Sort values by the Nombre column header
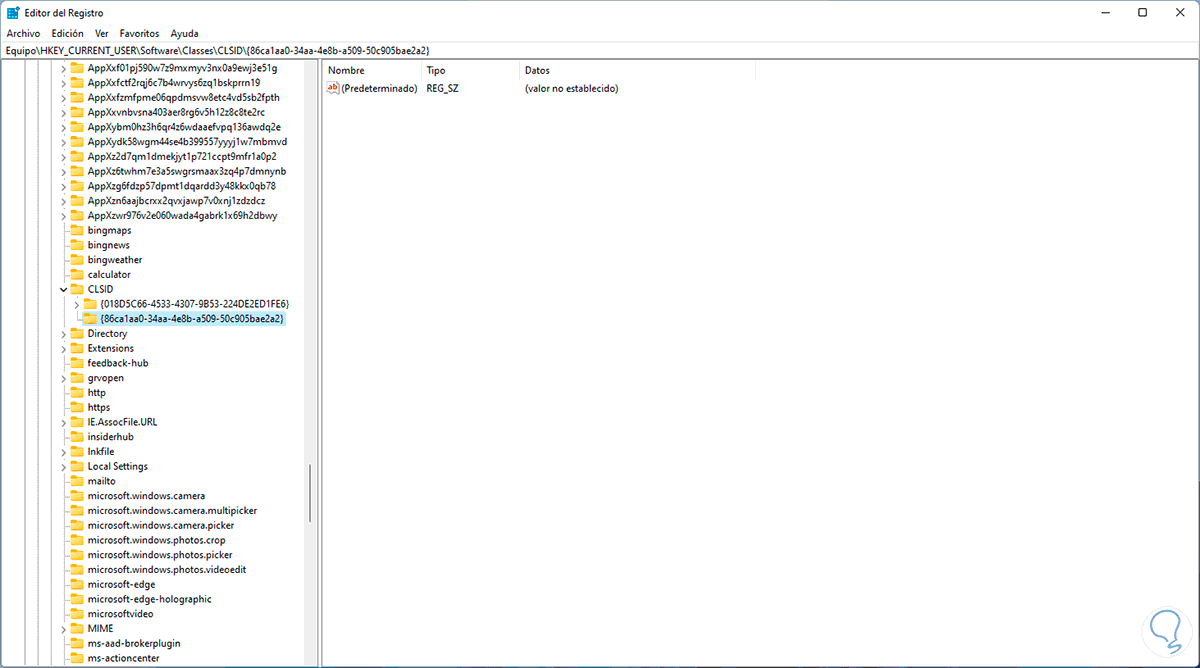Viewport: 1200px width, 668px height. tap(371, 71)
